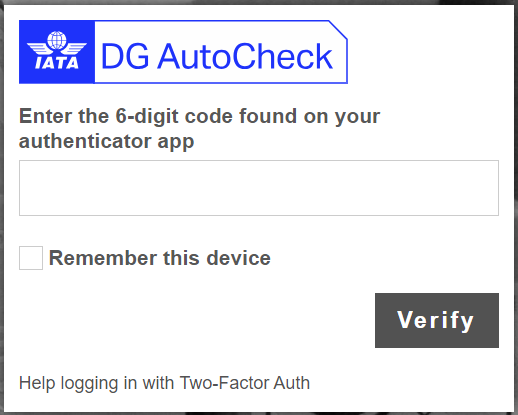
Task: Enable remembering this device
Action: 31,258
